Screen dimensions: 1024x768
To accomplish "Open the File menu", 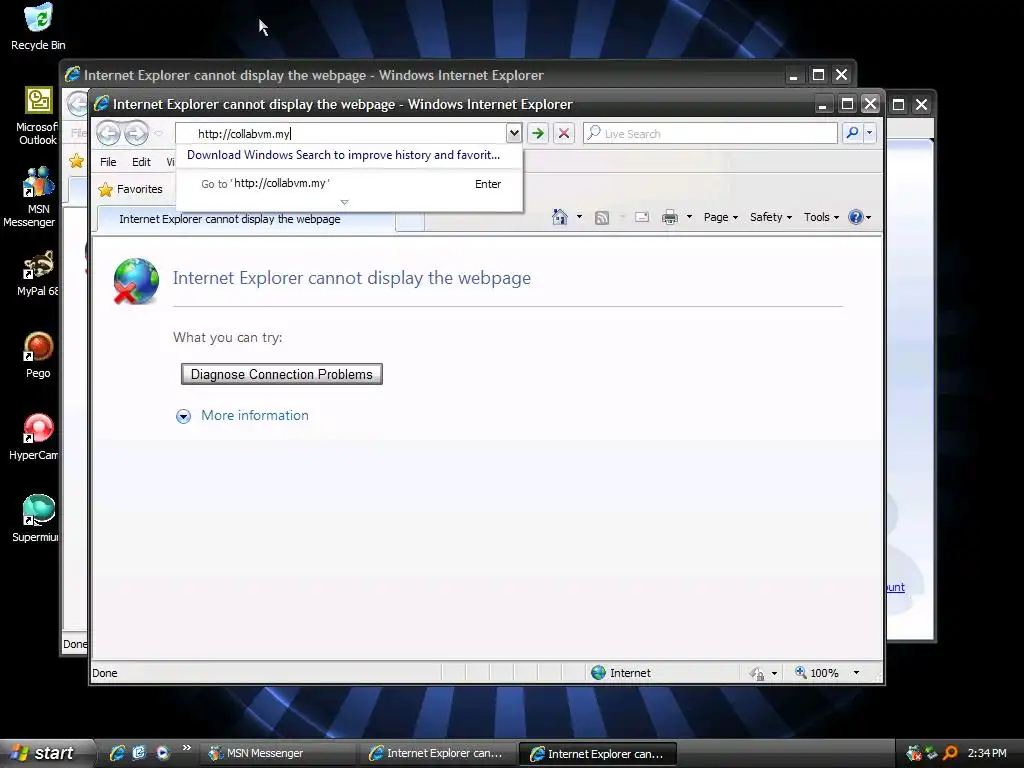I will (108, 162).
